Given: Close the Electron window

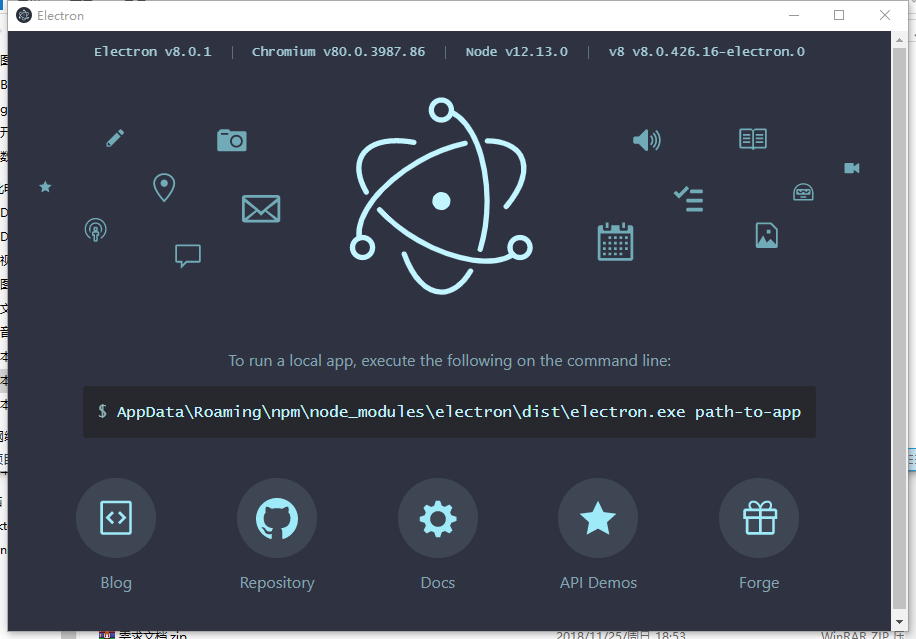Looking at the screenshot, I should (884, 15).
